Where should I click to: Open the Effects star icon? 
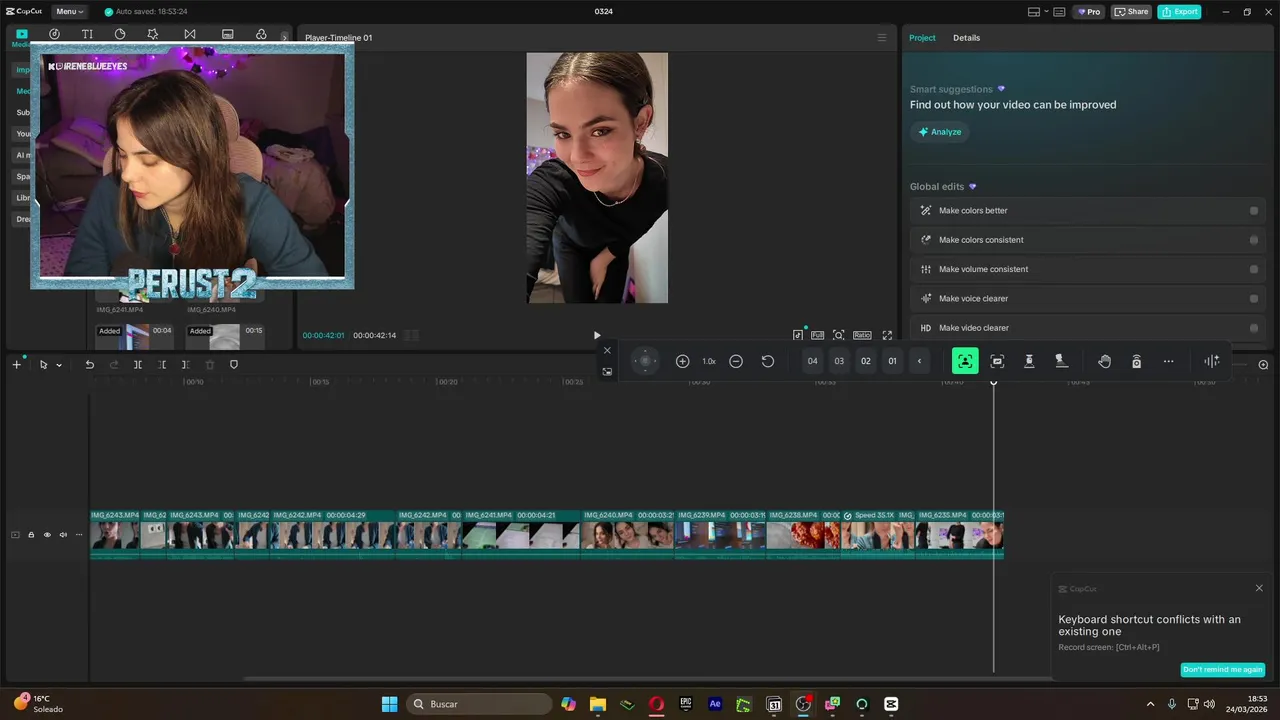click(x=152, y=34)
